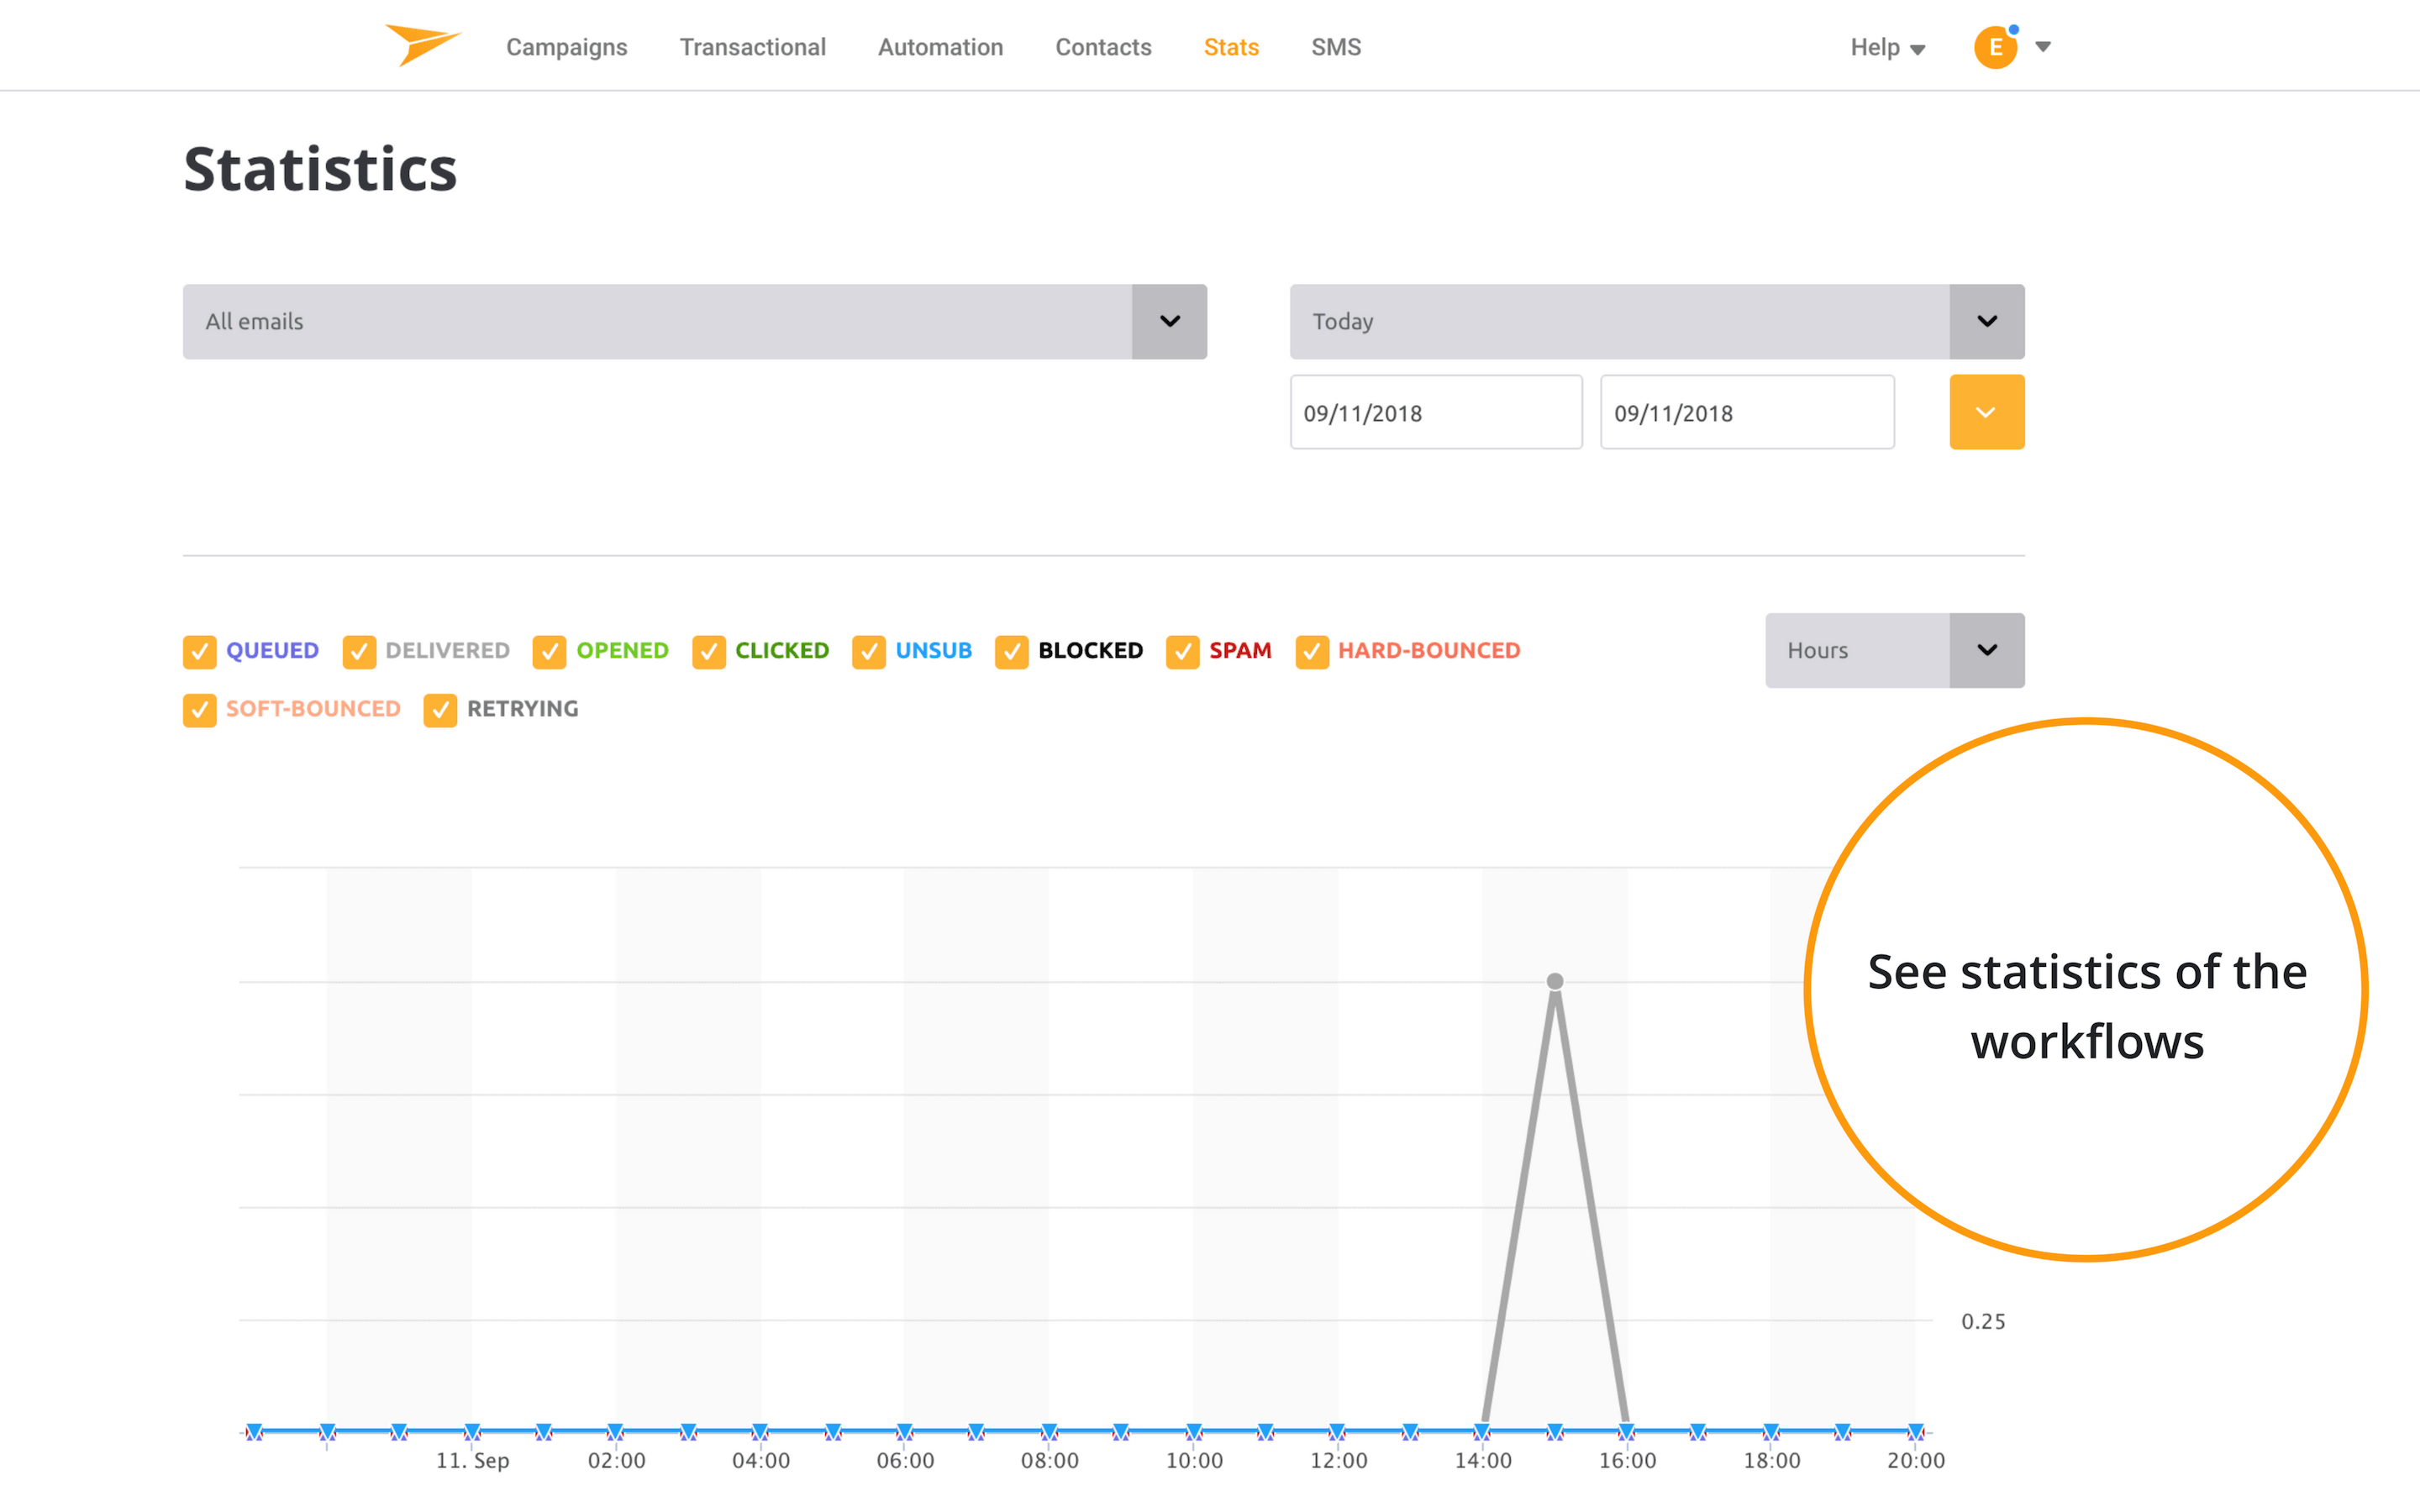Expand the All emails dropdown
This screenshot has height=1512, width=2420.
pyautogui.click(x=1169, y=321)
